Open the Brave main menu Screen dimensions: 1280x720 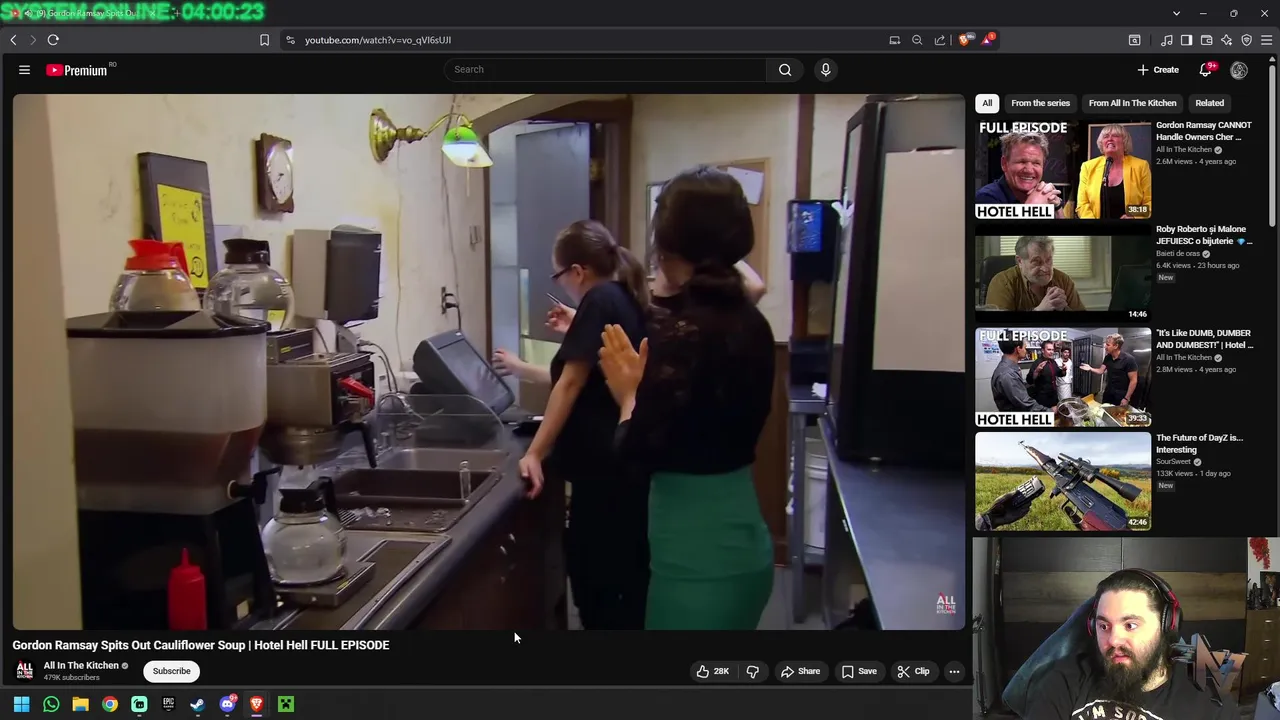click(x=1266, y=40)
